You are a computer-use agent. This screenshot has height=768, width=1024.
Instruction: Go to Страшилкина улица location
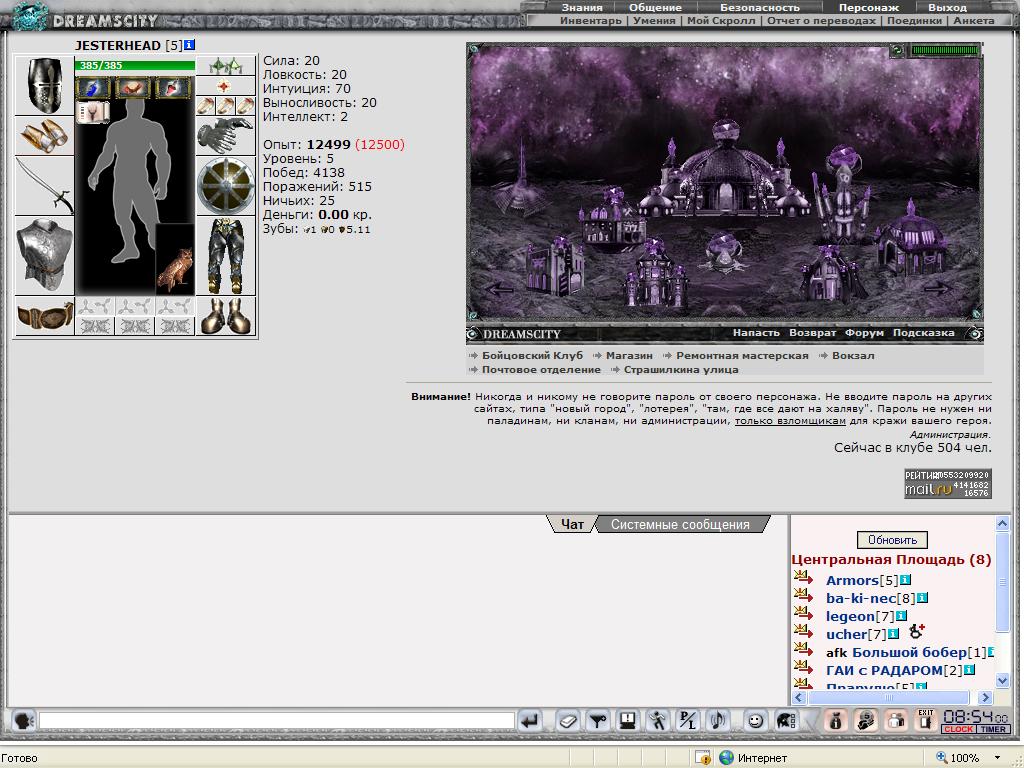[x=680, y=369]
